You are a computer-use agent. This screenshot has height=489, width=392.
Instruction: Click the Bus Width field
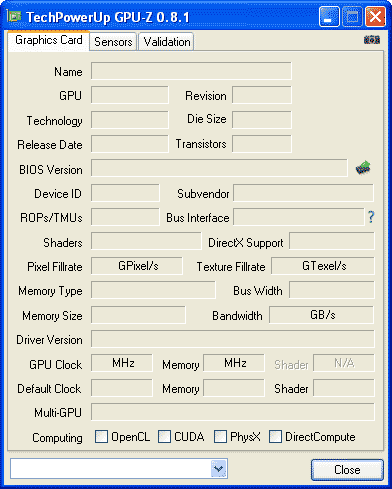click(332, 290)
